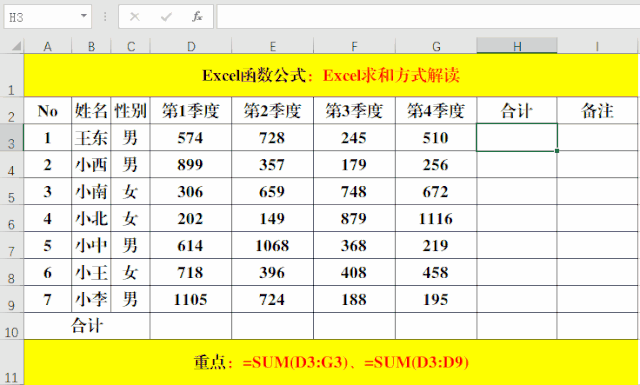Click the cell with value 1068
Viewport: 640px width, 385px height.
[x=273, y=245]
